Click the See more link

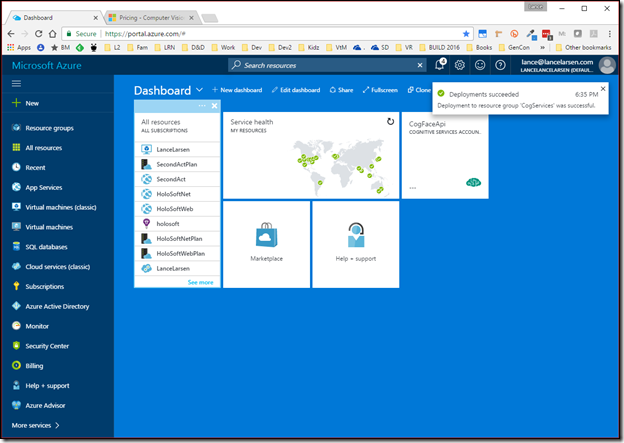click(200, 282)
